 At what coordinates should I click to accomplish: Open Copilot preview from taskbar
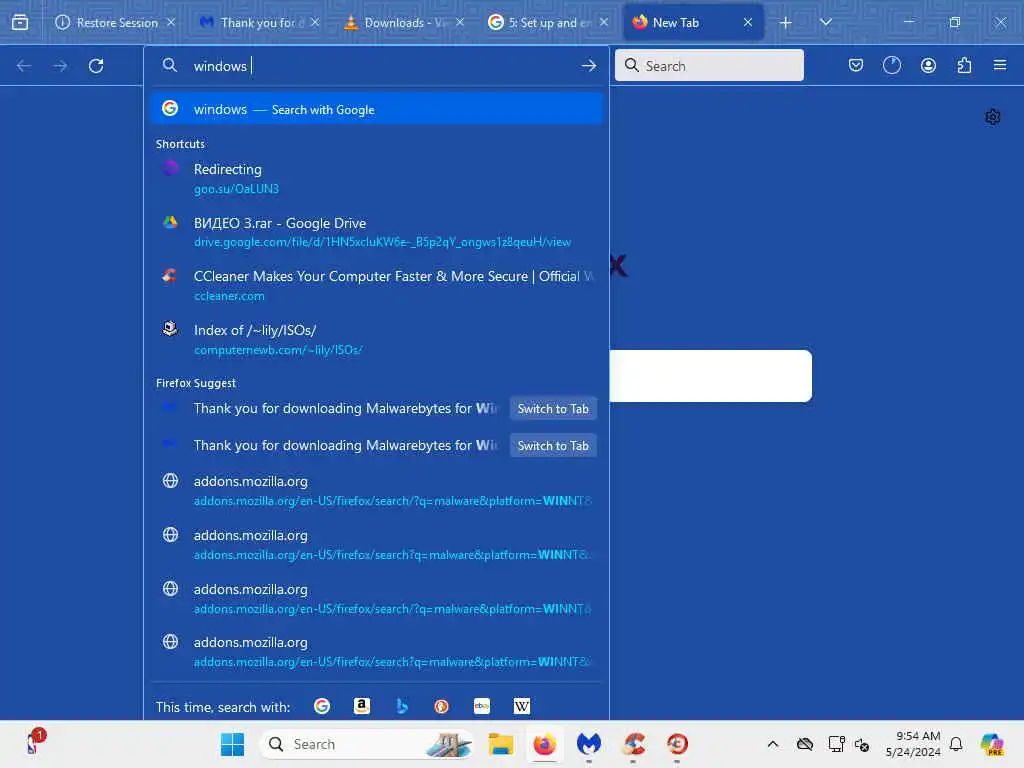click(x=992, y=744)
